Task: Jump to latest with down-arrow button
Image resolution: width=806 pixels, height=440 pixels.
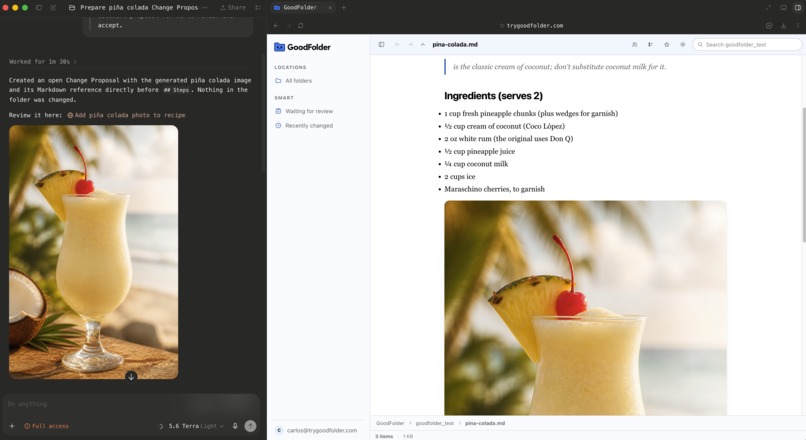Action: (x=131, y=377)
